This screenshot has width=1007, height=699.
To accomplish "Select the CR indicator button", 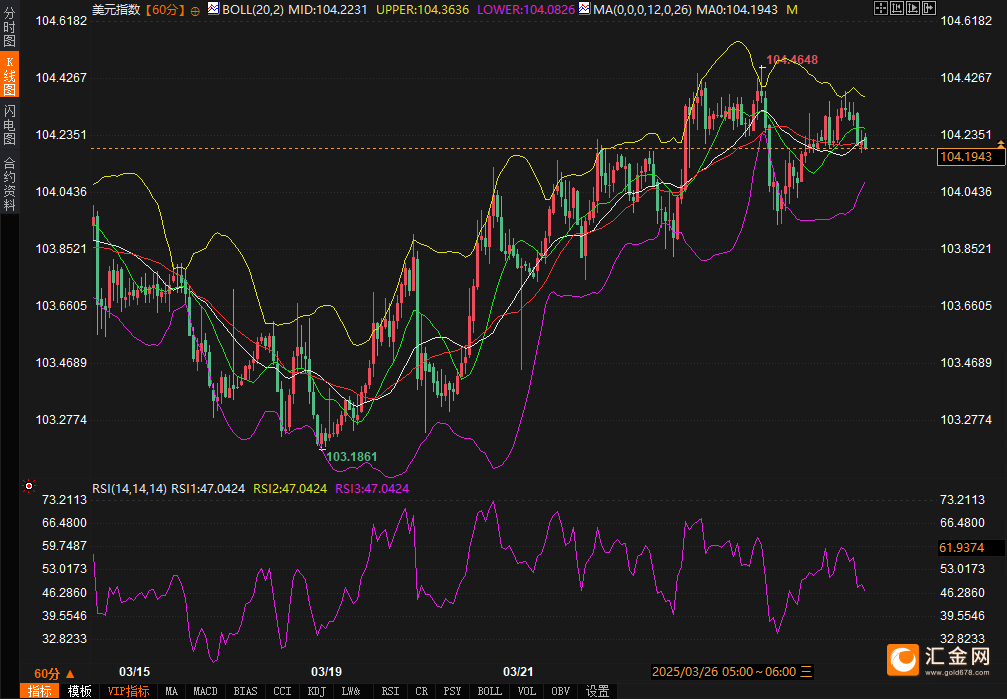I will click(x=421, y=691).
